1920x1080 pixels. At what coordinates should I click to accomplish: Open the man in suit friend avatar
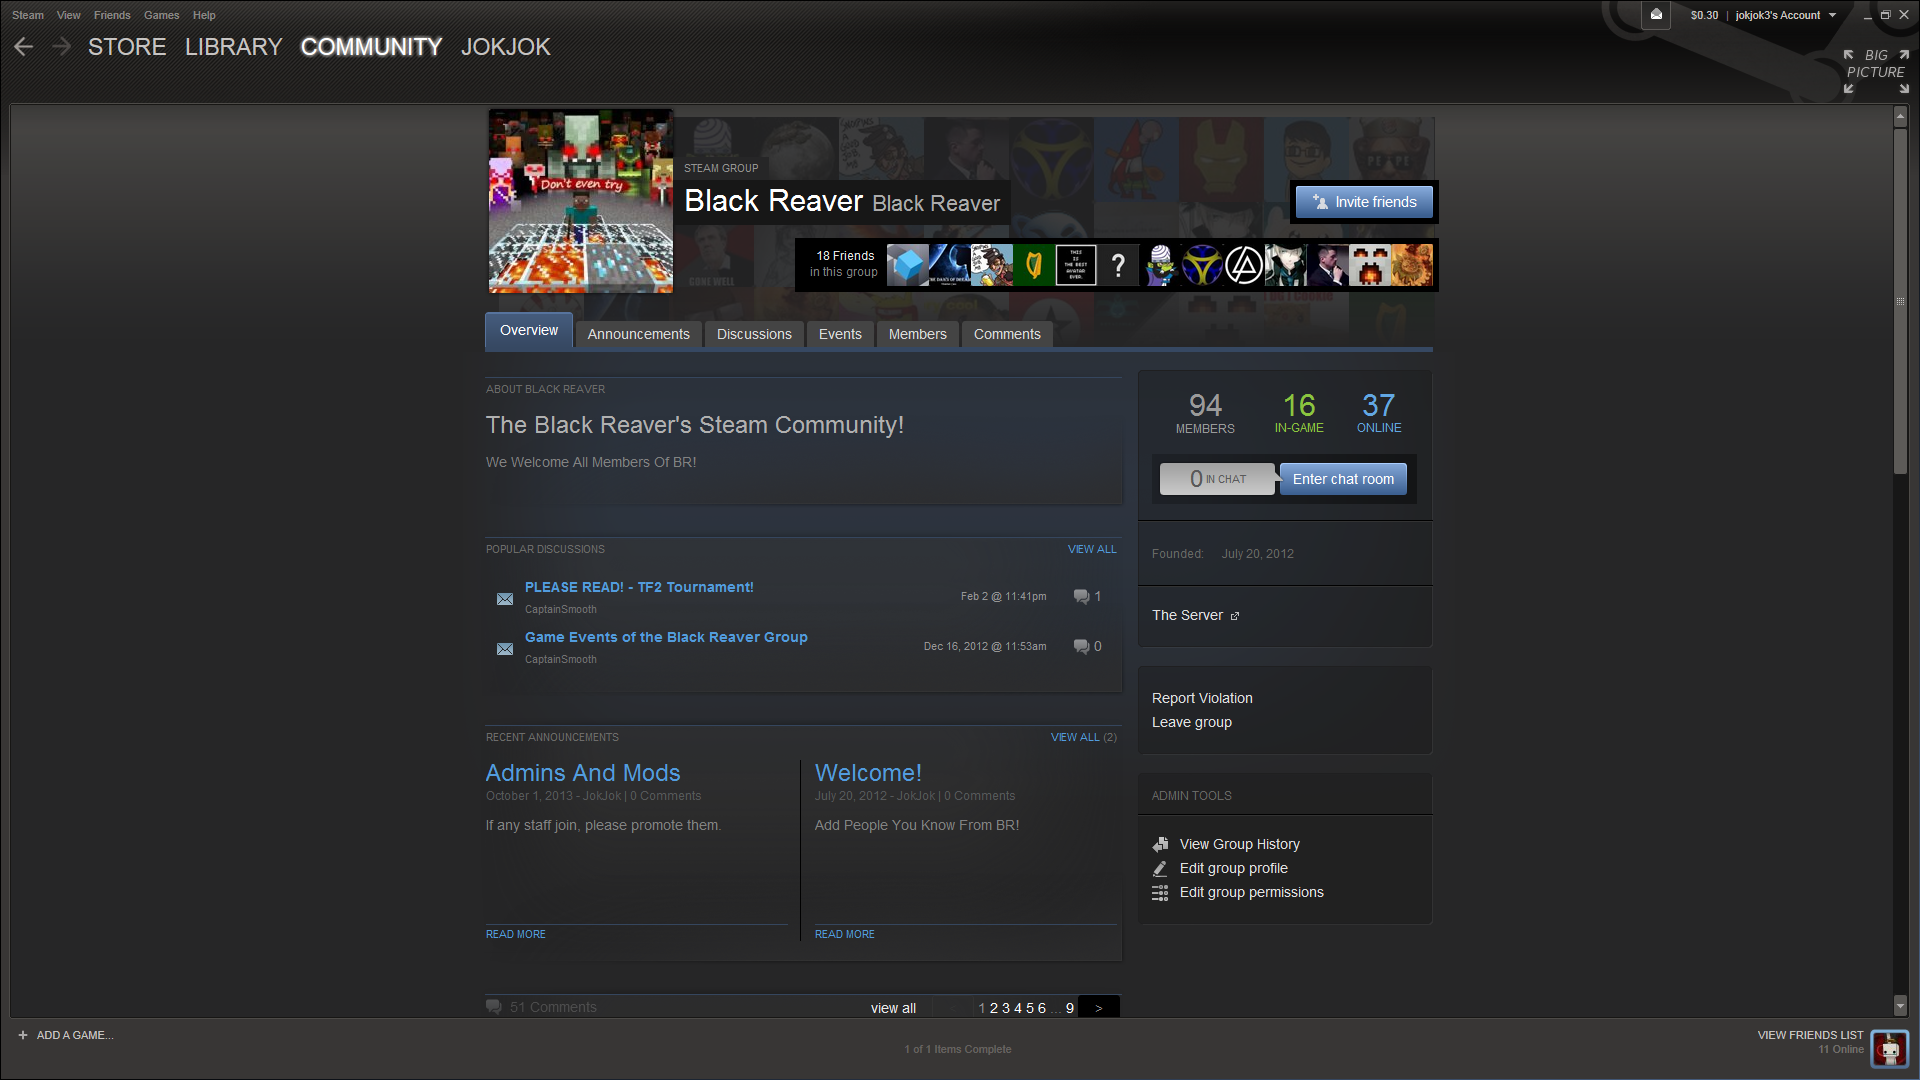[1328, 265]
